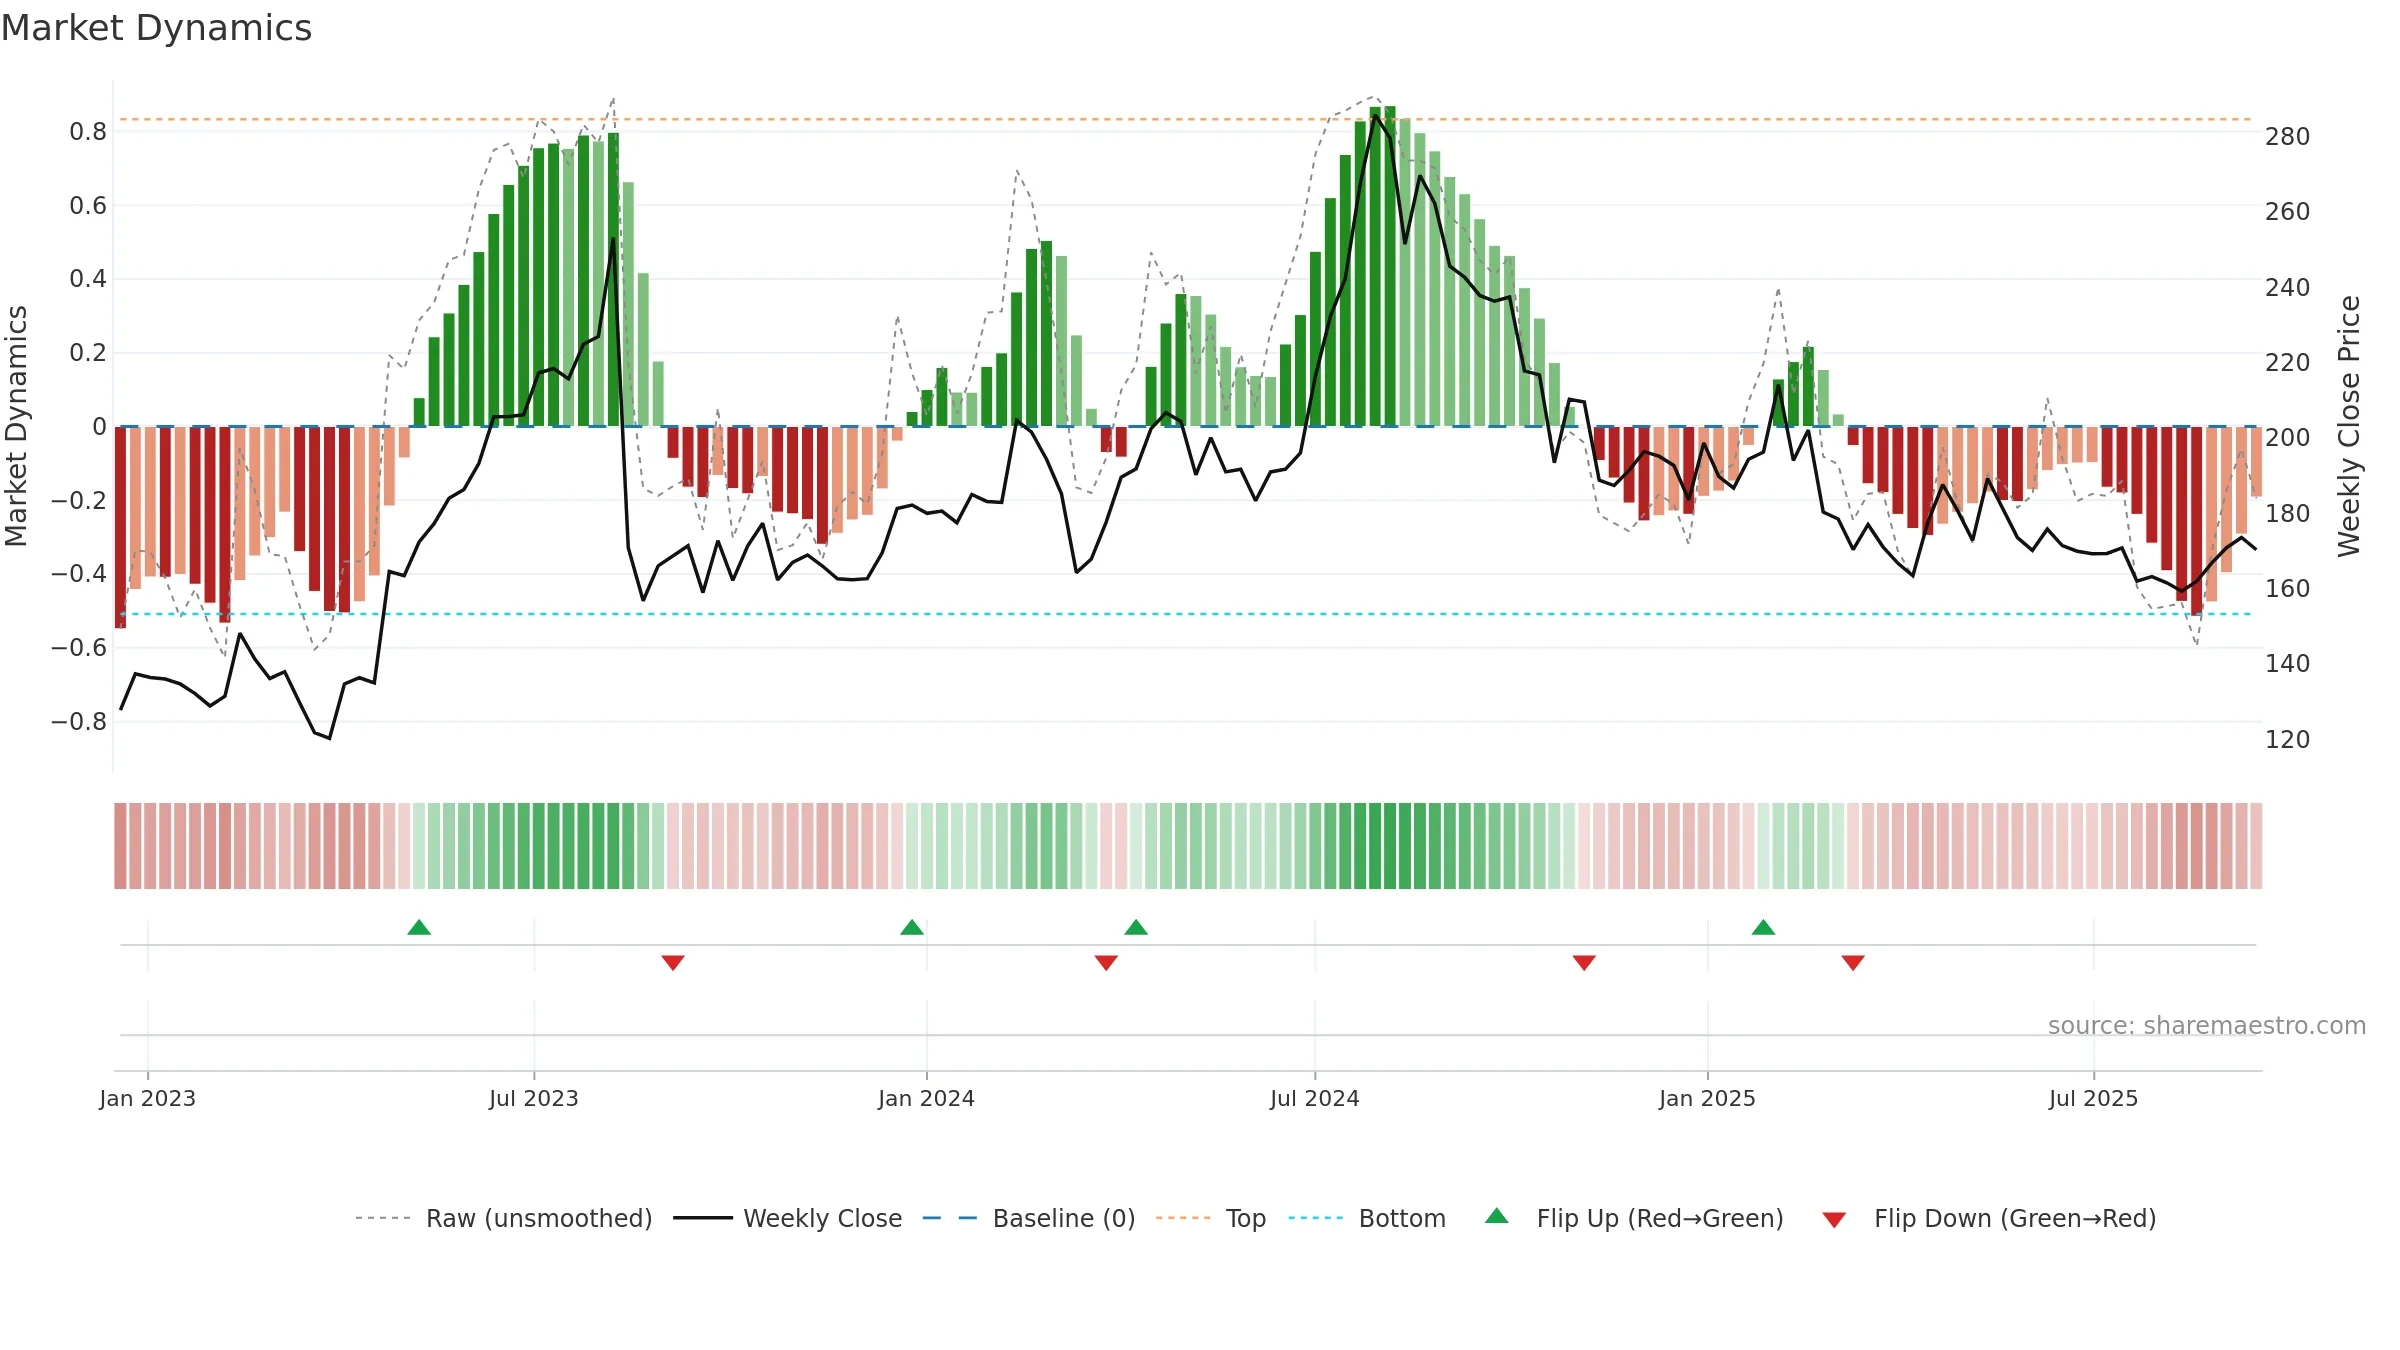Click the Top legend entry
The width and height of the screenshot is (2400, 1350).
pyautogui.click(x=1210, y=1218)
